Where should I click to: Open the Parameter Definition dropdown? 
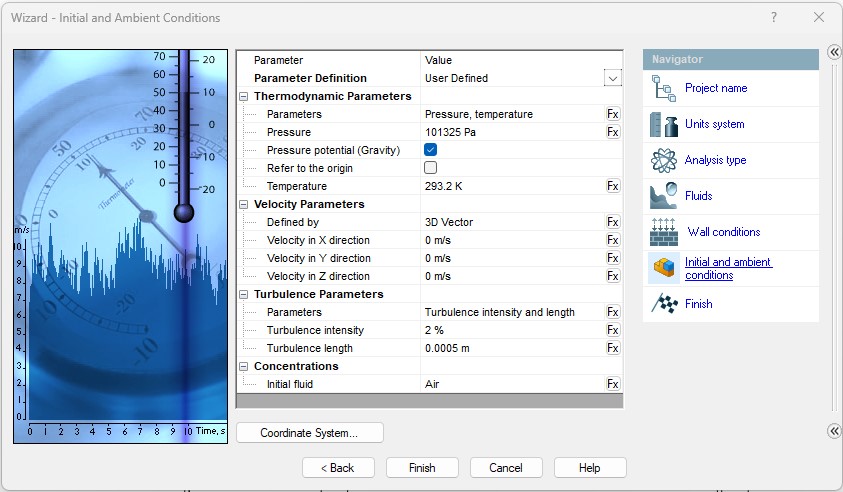[612, 78]
